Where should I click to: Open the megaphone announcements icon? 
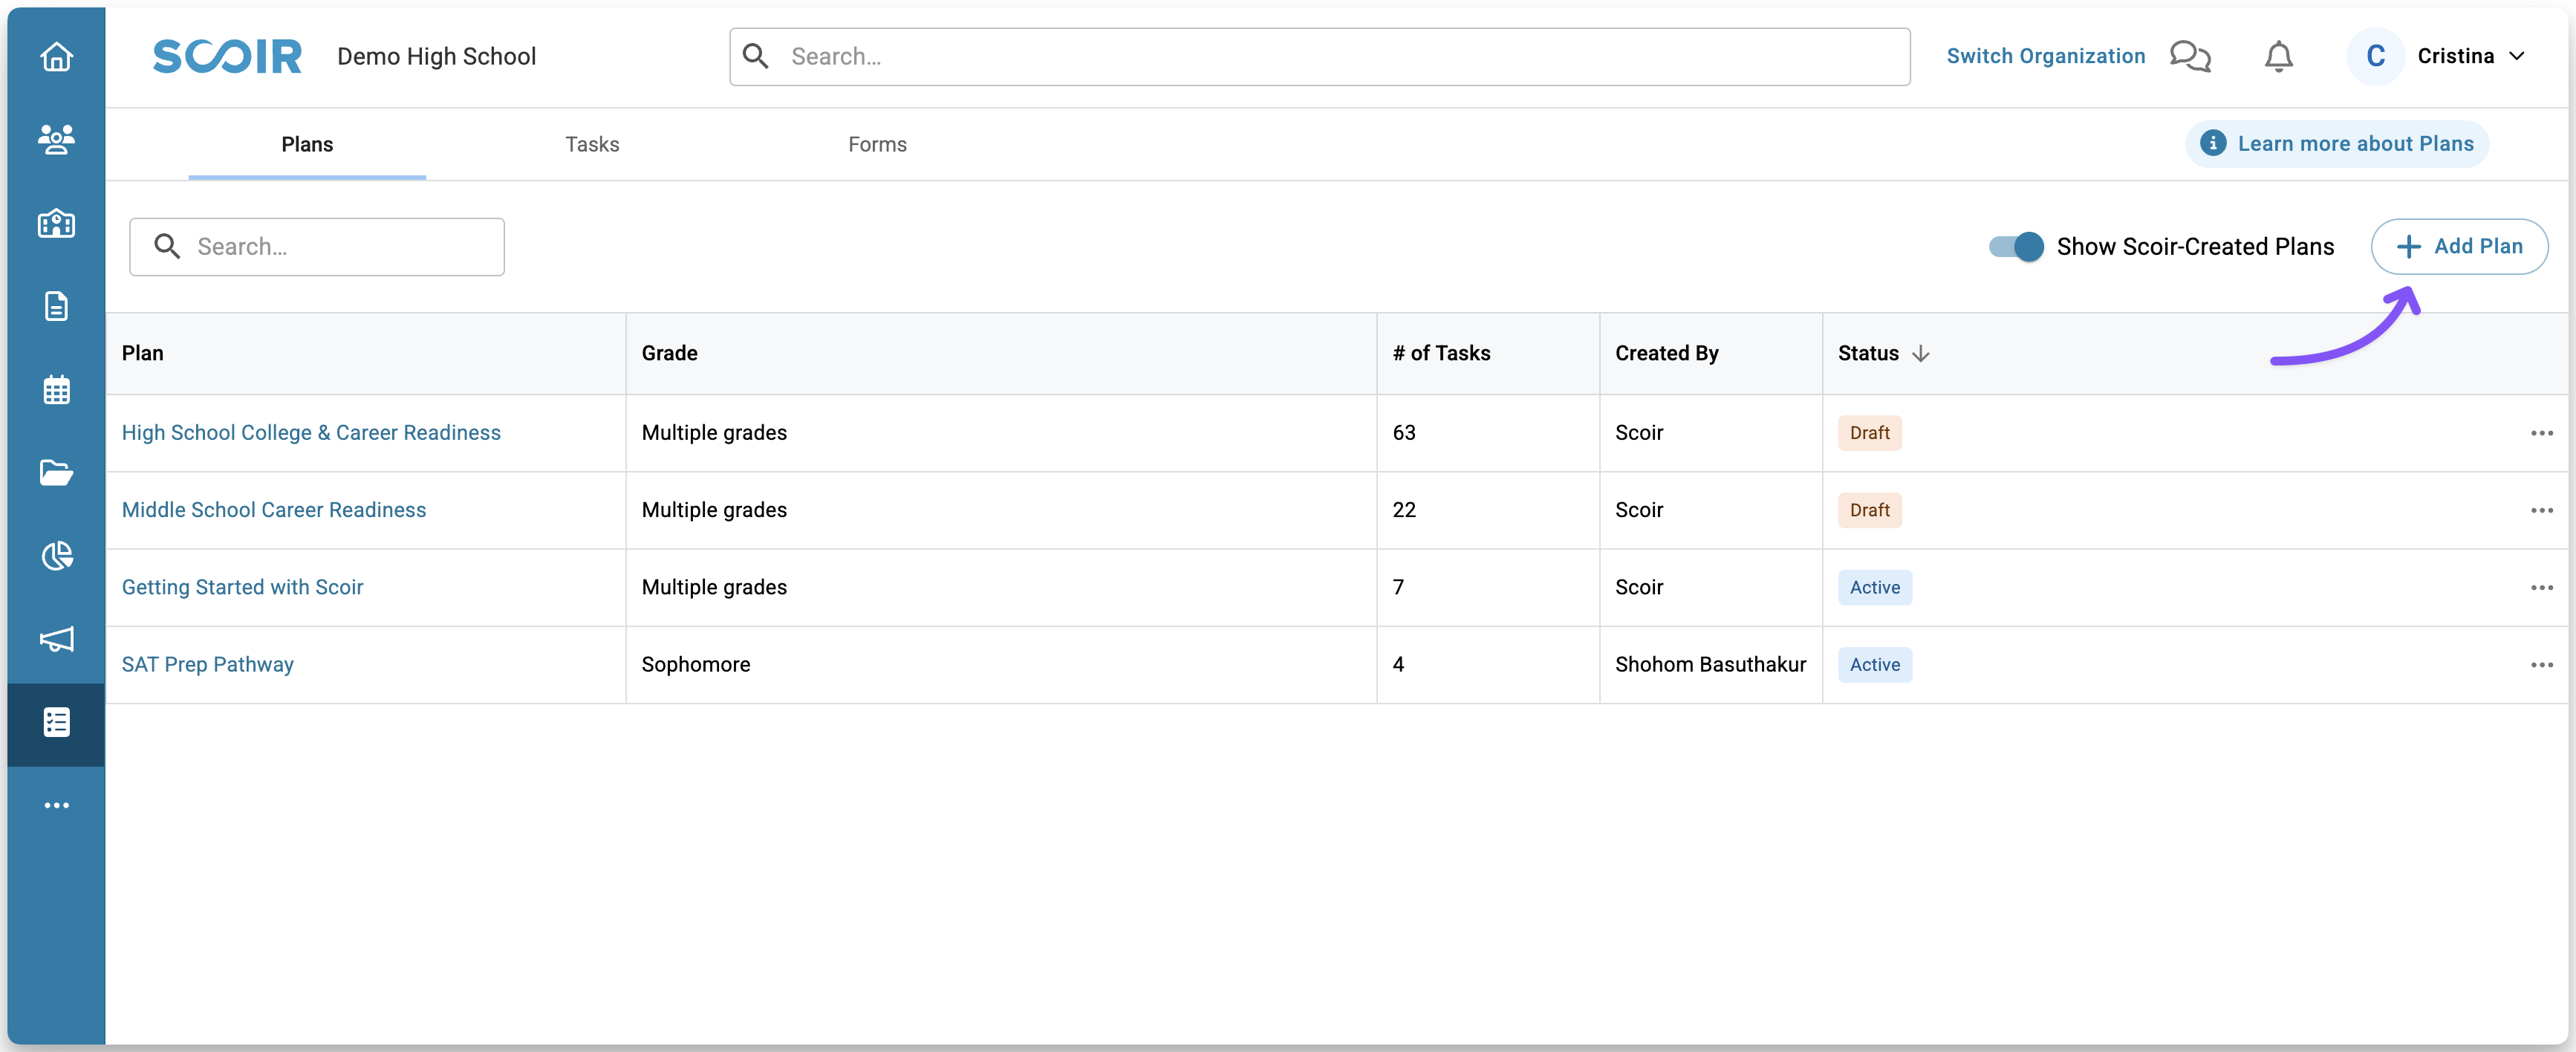pyautogui.click(x=56, y=639)
